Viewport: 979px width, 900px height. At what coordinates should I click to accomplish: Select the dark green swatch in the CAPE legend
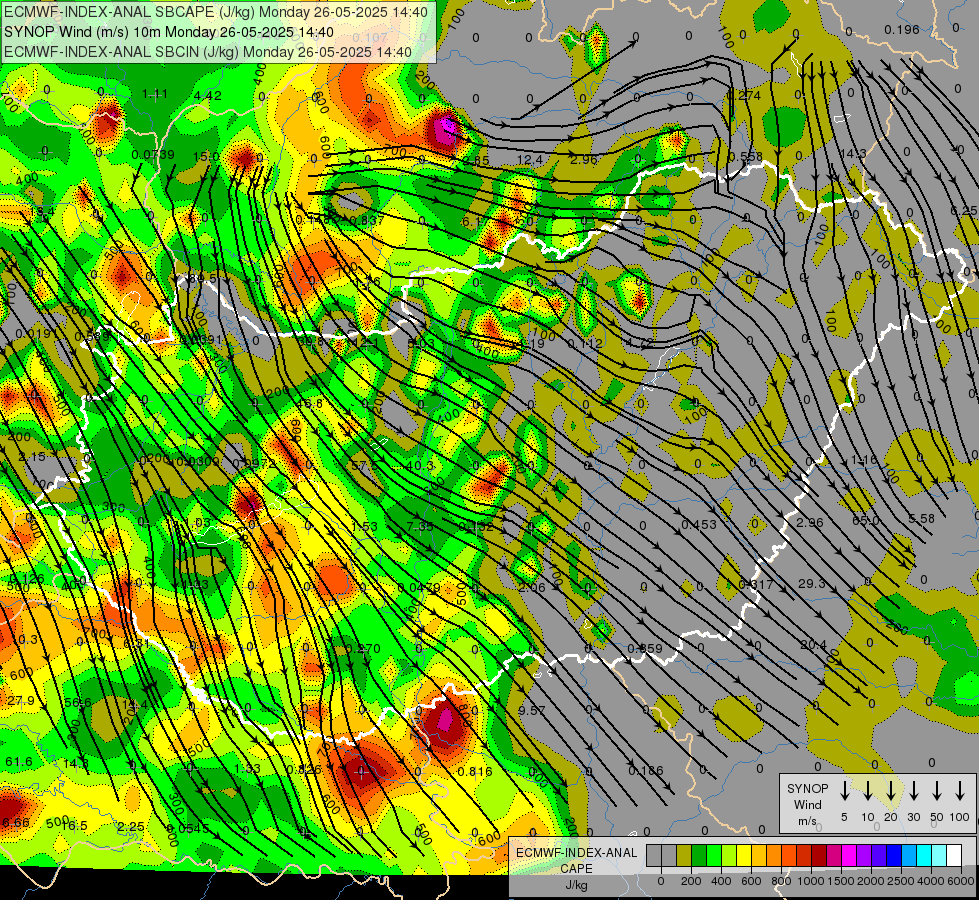[699, 856]
